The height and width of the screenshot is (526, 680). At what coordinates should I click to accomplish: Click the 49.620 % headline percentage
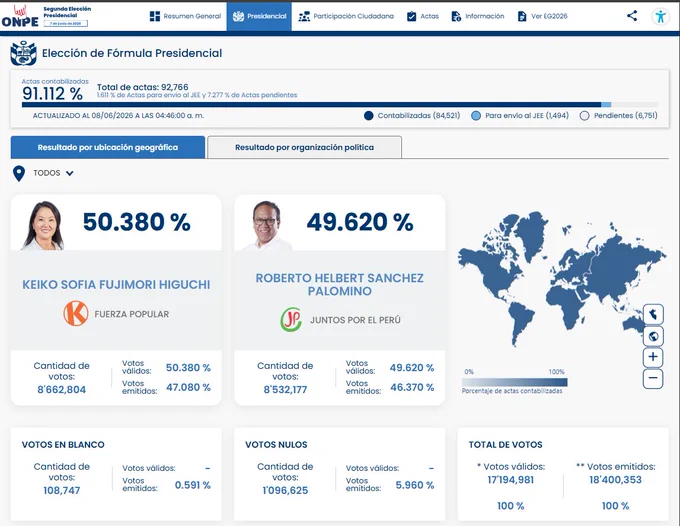point(360,222)
